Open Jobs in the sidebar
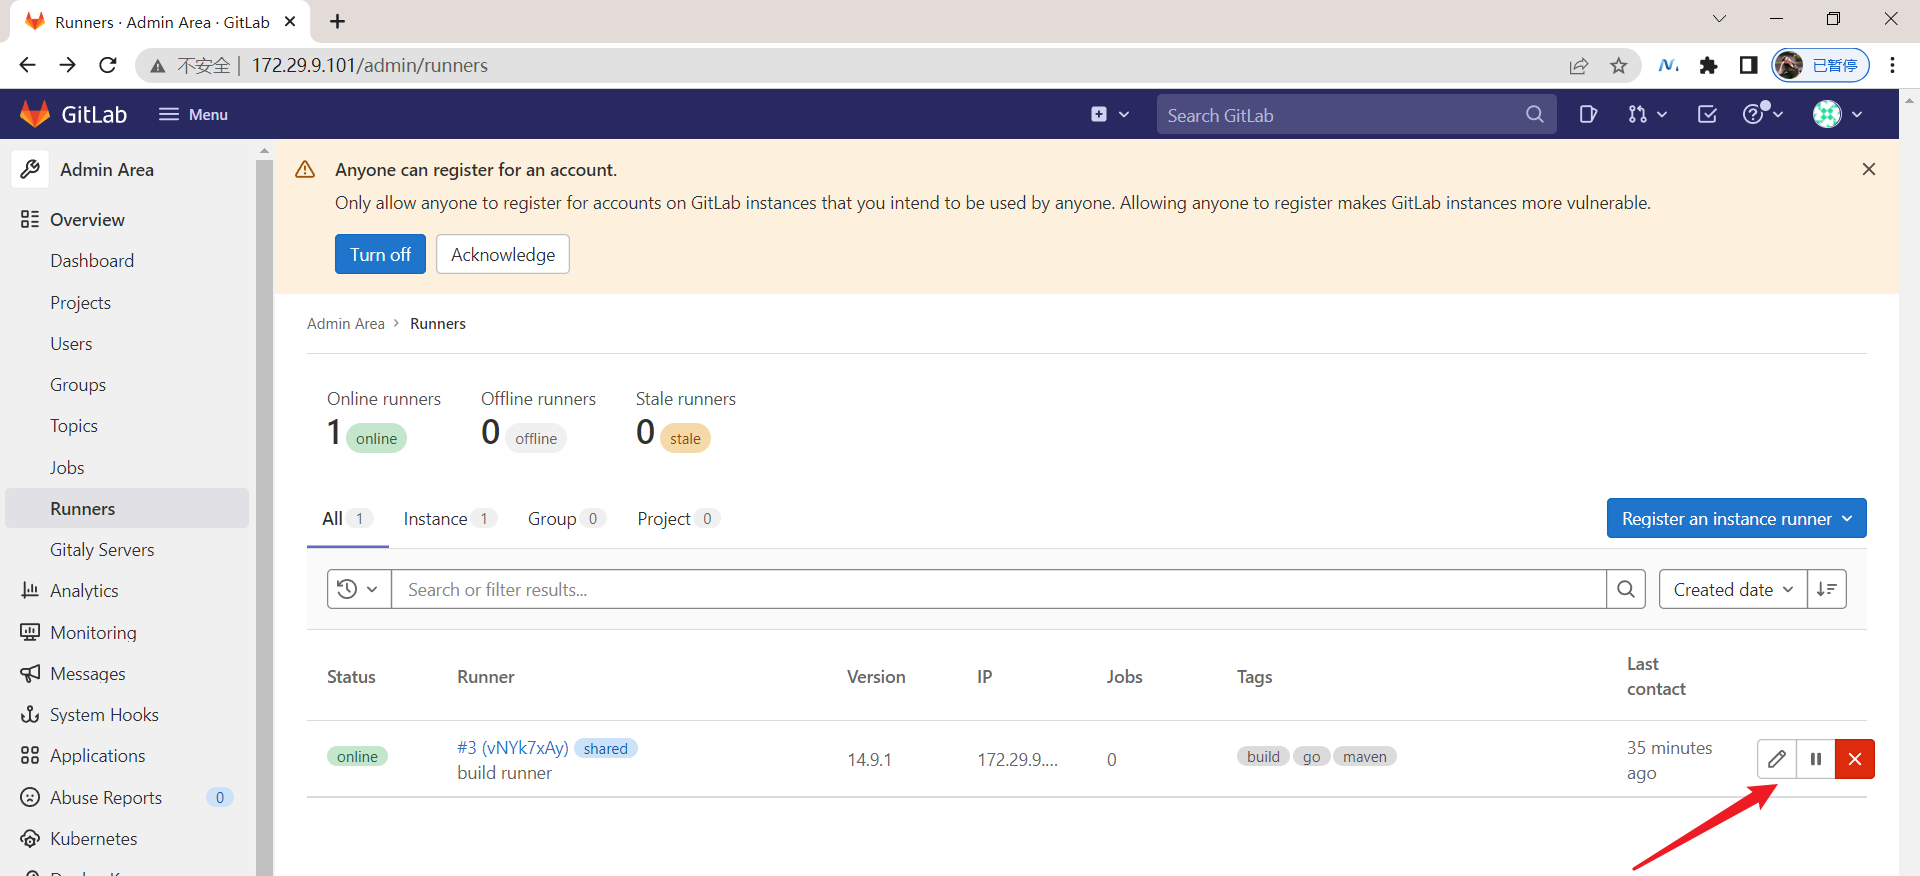 pos(67,467)
